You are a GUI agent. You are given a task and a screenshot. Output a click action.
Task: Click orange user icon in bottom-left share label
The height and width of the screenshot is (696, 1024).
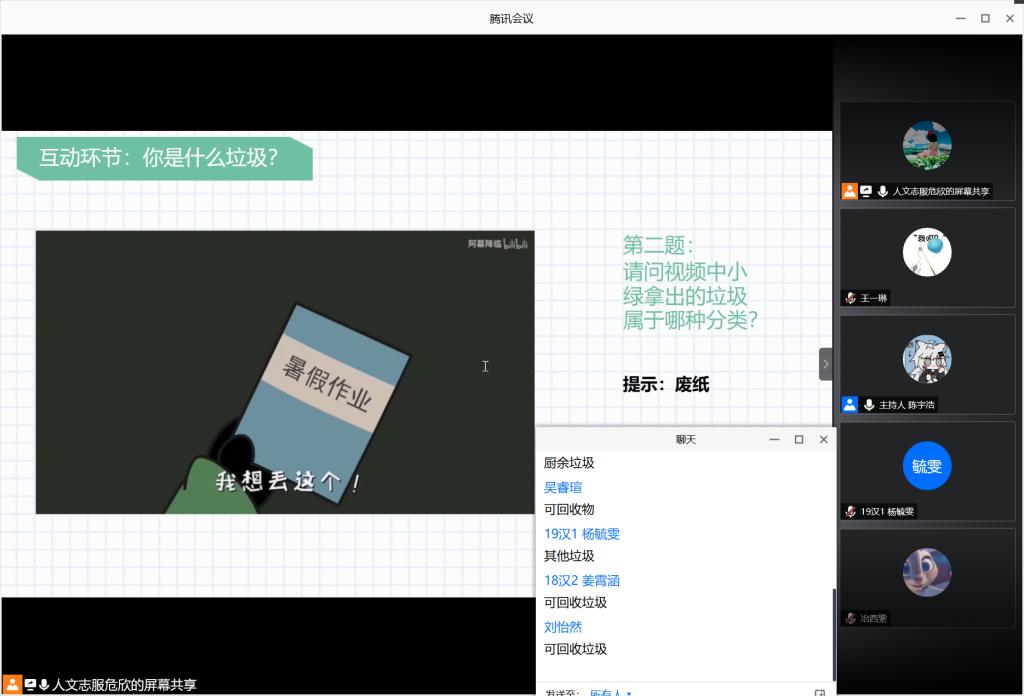13,685
